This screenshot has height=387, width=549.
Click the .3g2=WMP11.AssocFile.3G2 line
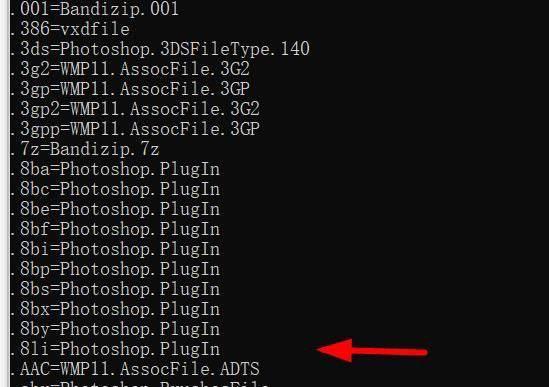pyautogui.click(x=130, y=69)
